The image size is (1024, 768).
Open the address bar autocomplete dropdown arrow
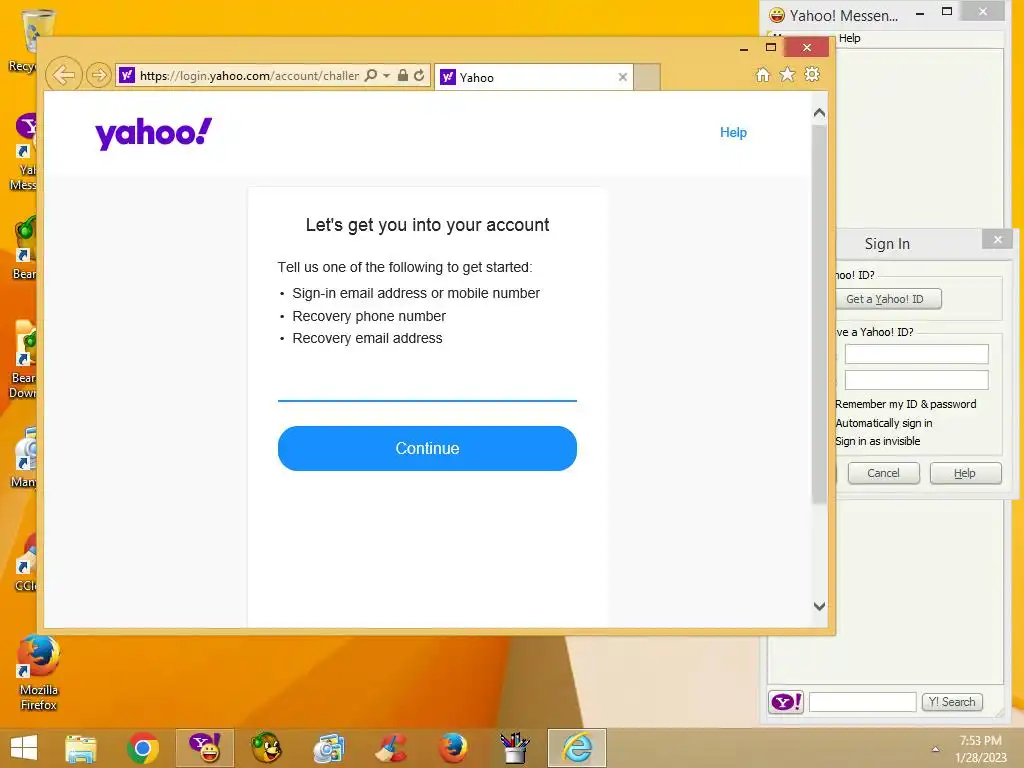pyautogui.click(x=387, y=76)
